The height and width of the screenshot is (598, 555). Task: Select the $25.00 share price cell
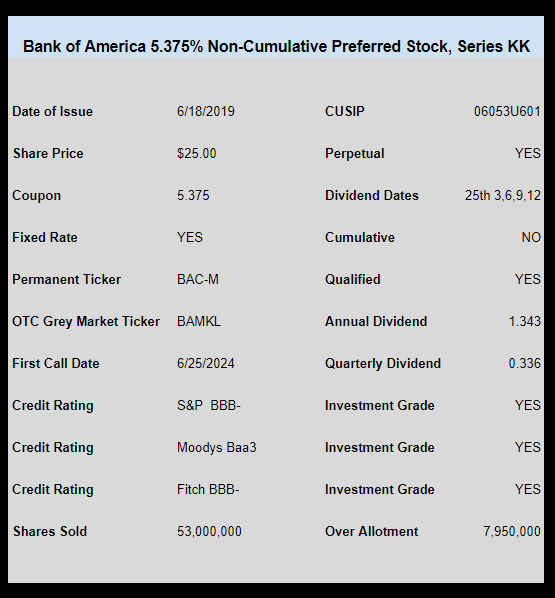[196, 153]
